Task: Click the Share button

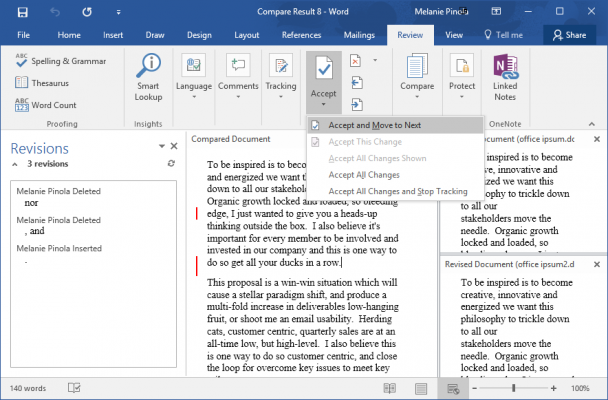Action: (569, 35)
